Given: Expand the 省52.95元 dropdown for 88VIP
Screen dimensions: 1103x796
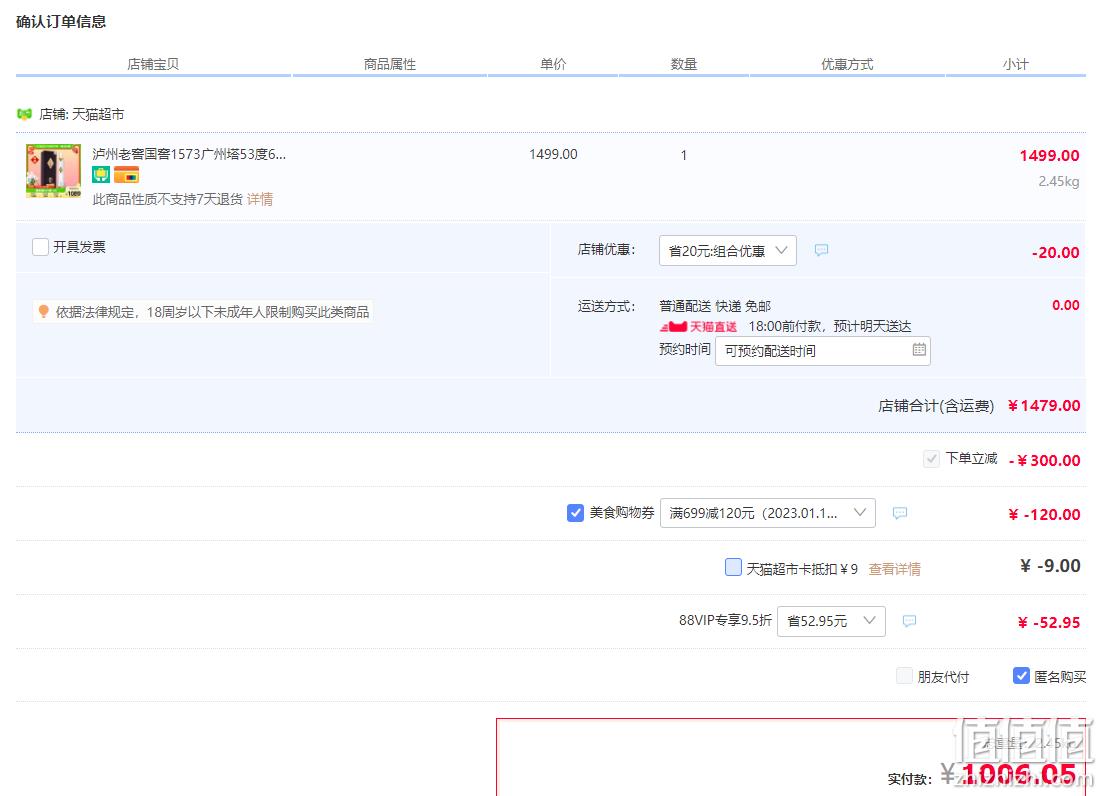Looking at the screenshot, I should tap(831, 621).
